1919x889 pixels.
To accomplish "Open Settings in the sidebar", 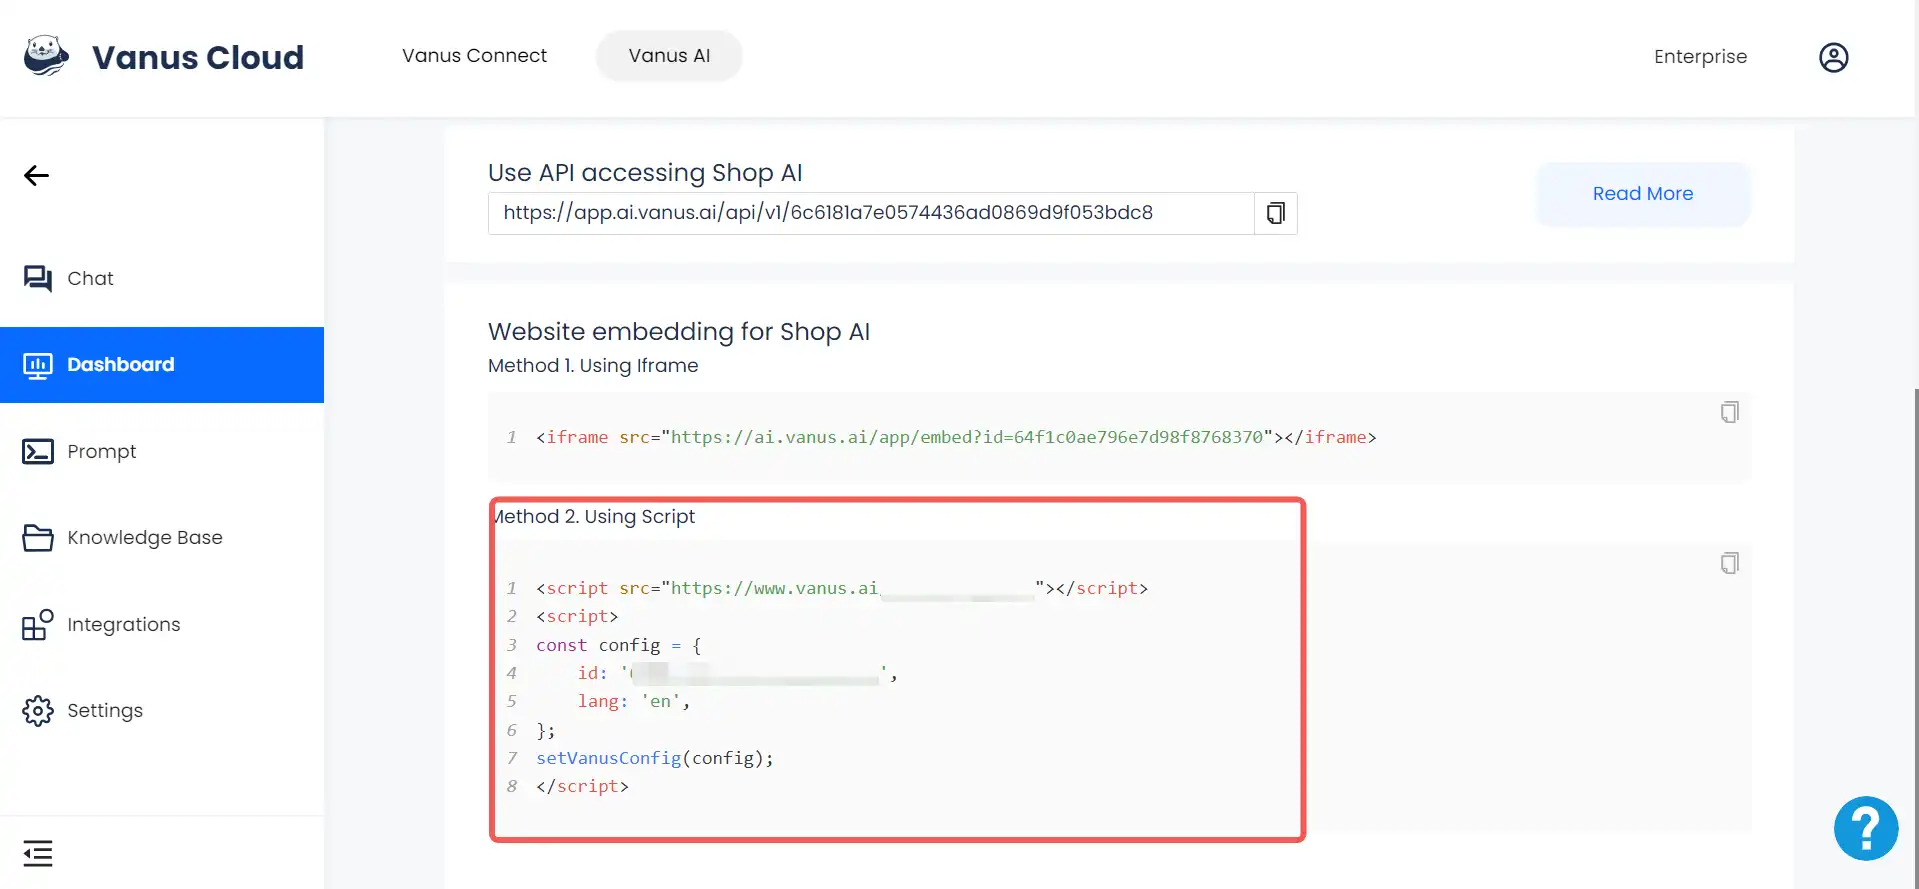I will [x=162, y=711].
